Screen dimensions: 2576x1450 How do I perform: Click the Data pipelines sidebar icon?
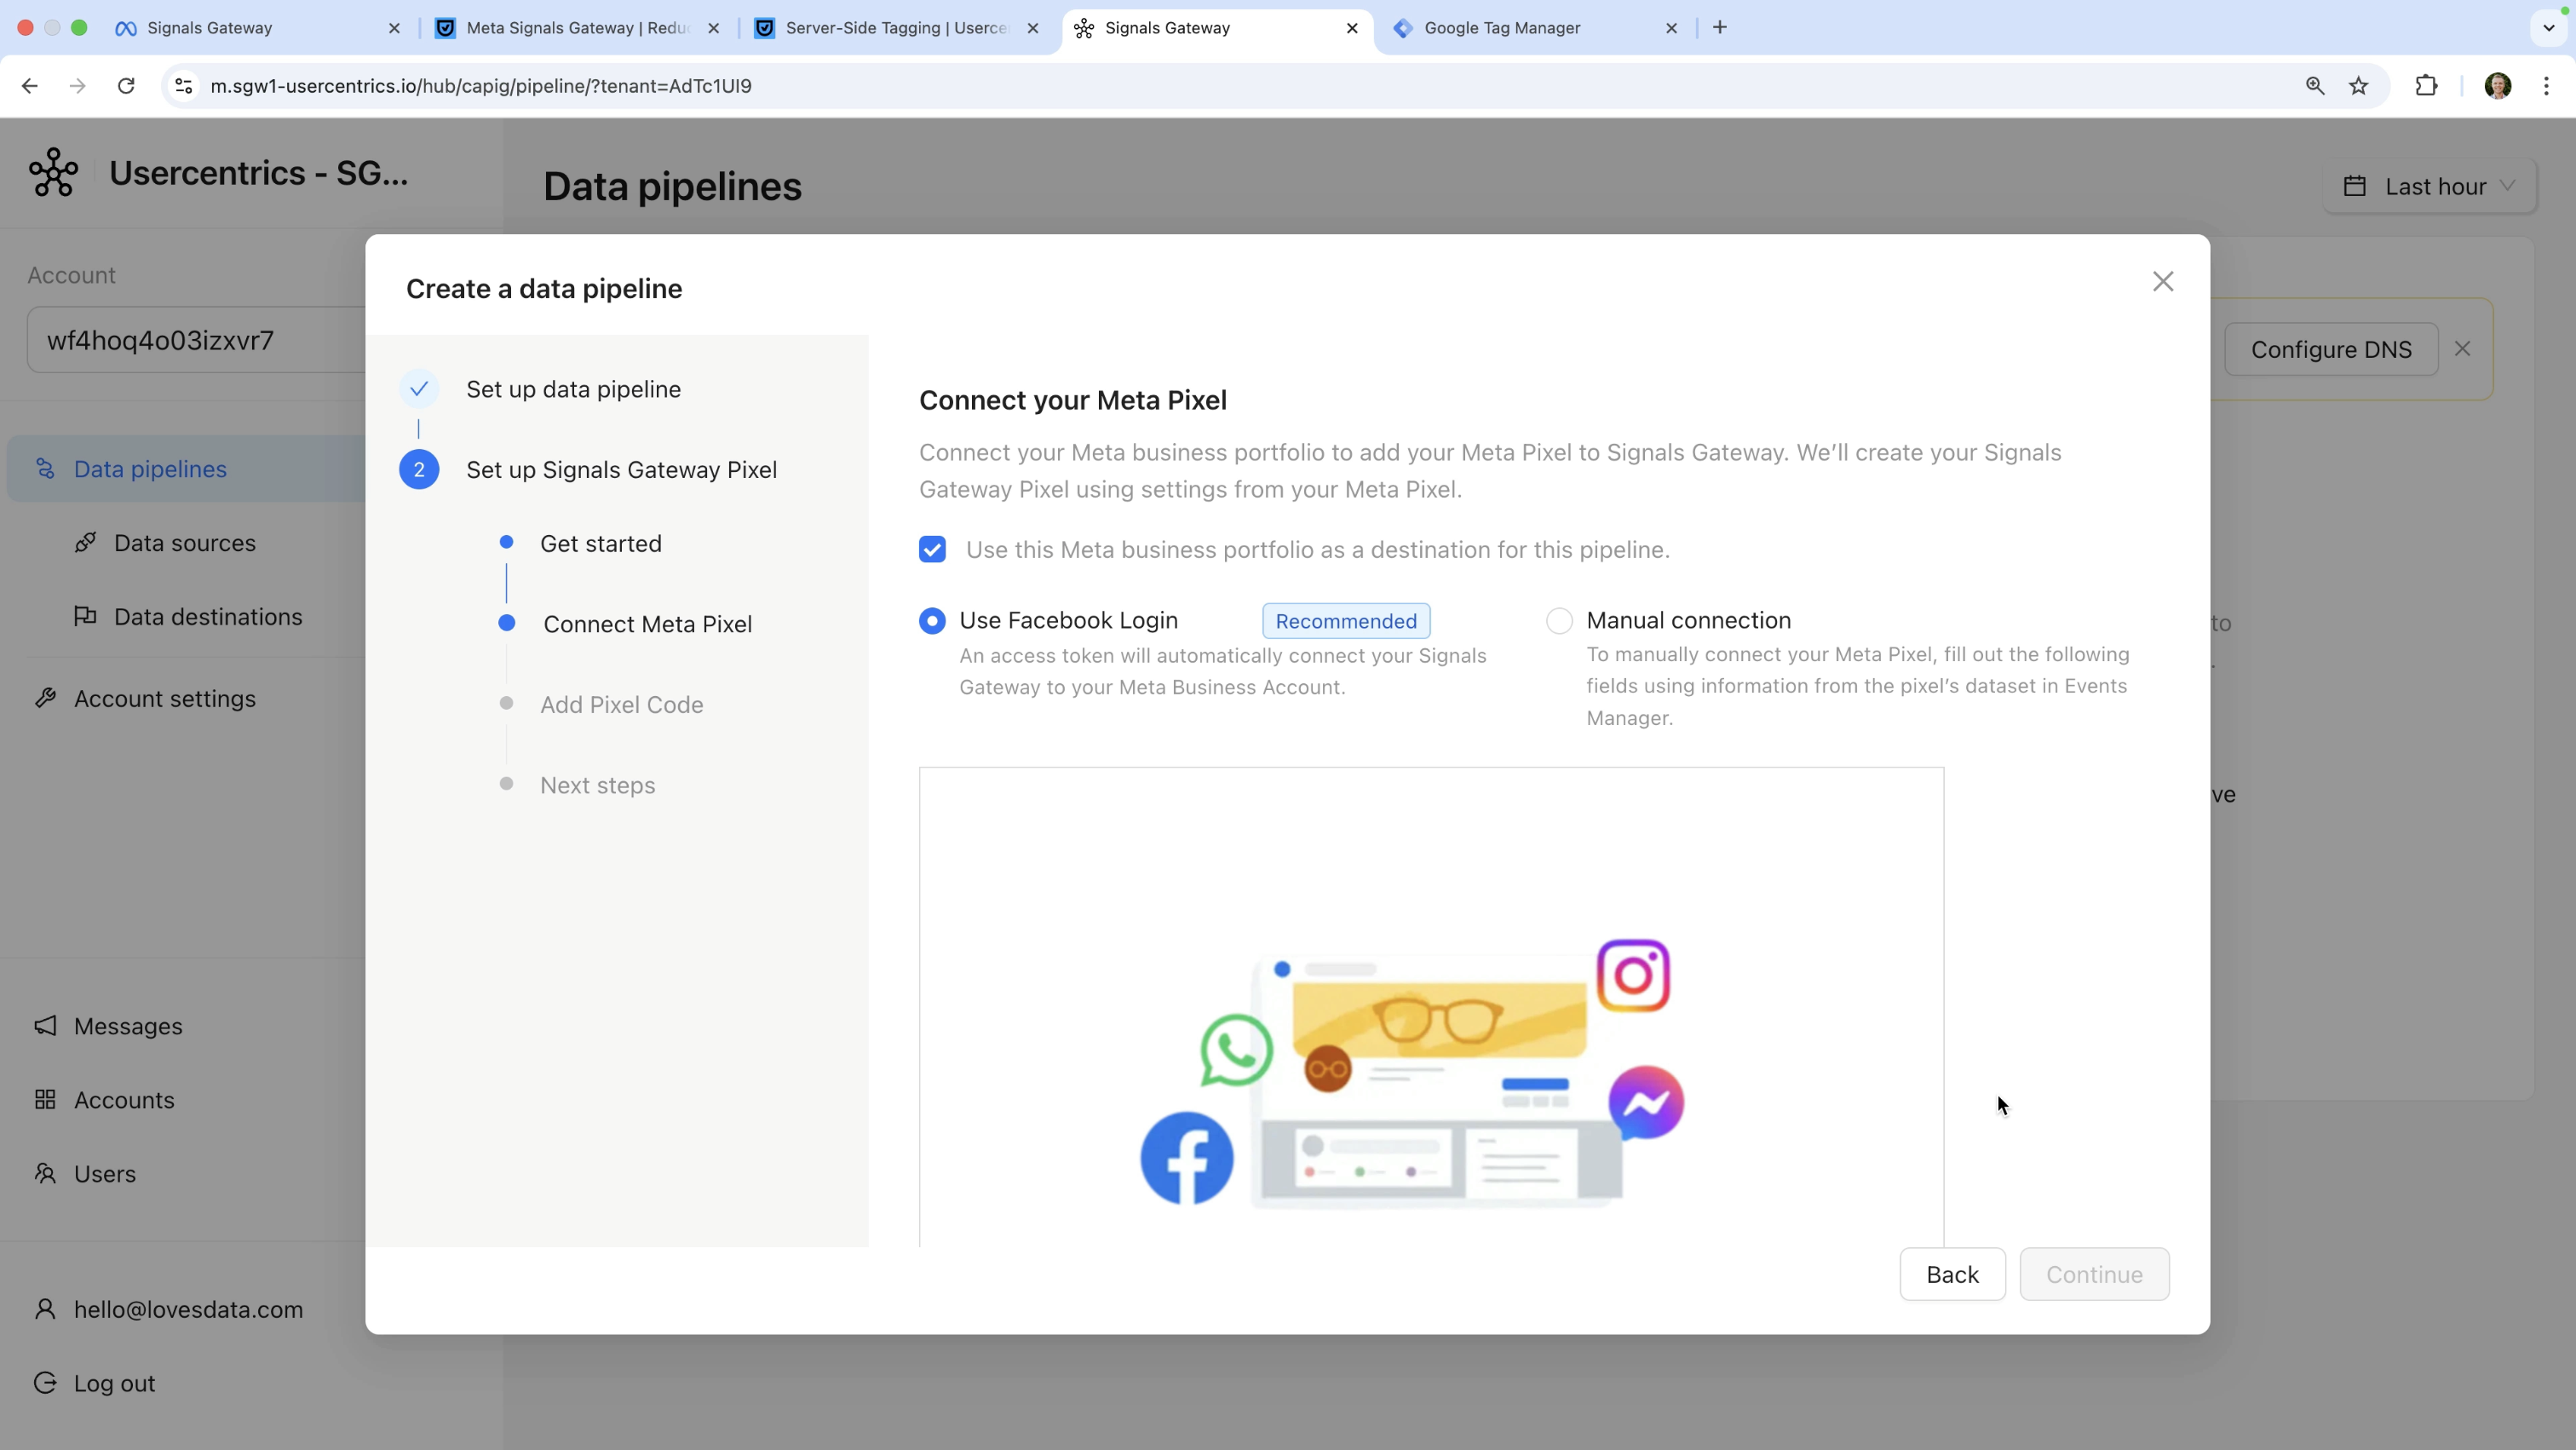coord(45,468)
